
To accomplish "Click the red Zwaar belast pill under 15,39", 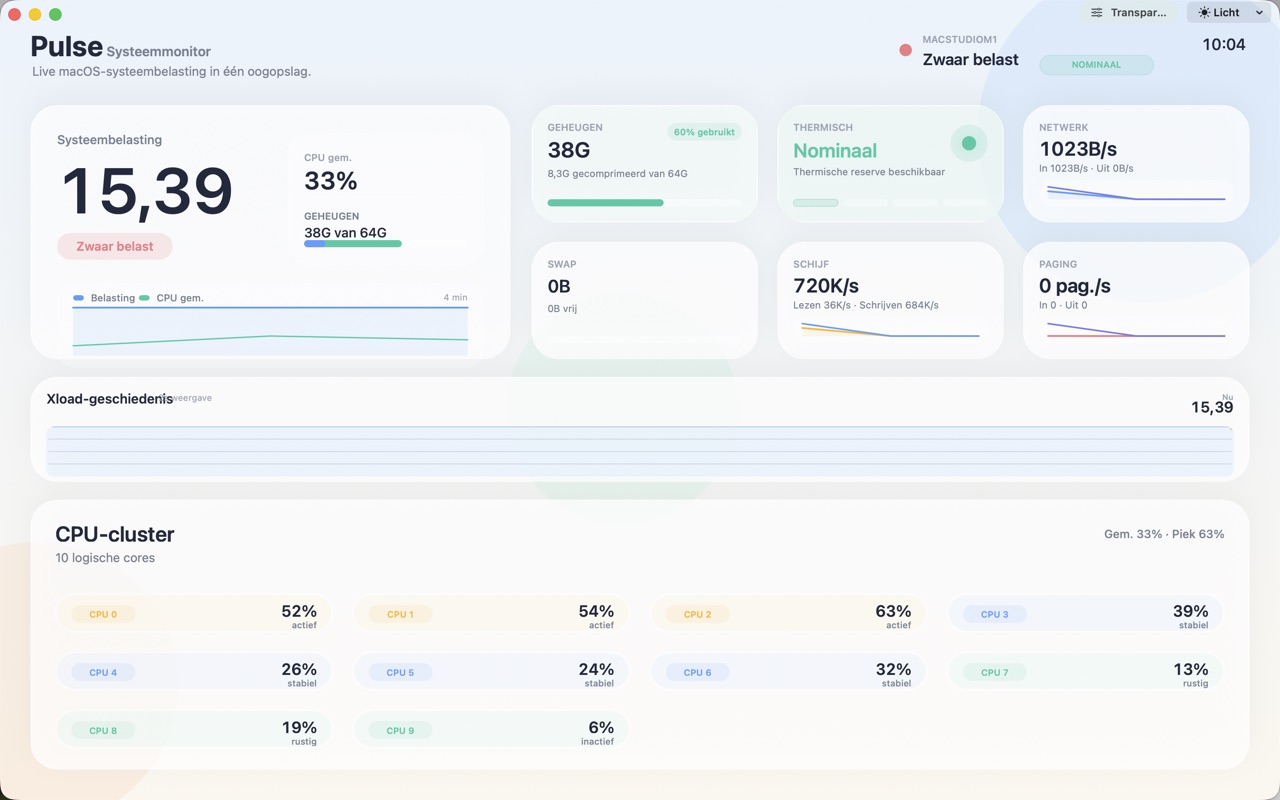I will pos(114,246).
